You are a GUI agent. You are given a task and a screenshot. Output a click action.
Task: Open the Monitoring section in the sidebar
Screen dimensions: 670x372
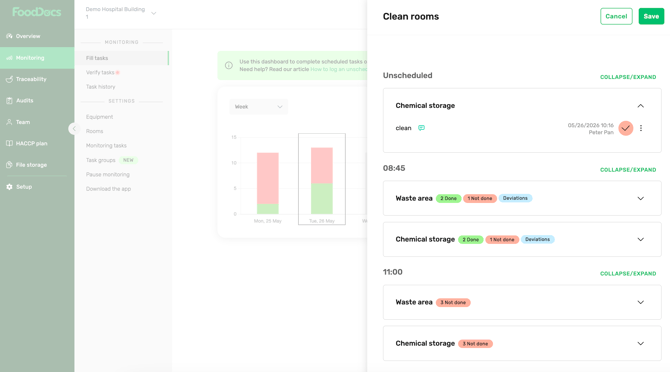pos(37,58)
